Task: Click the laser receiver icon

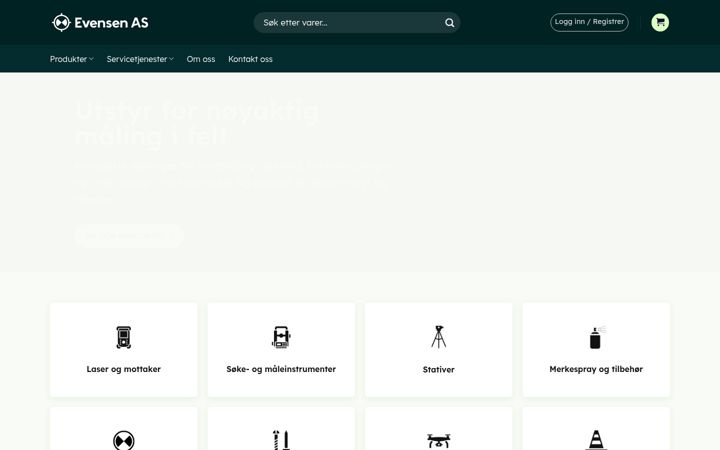Action: pyautogui.click(x=124, y=337)
